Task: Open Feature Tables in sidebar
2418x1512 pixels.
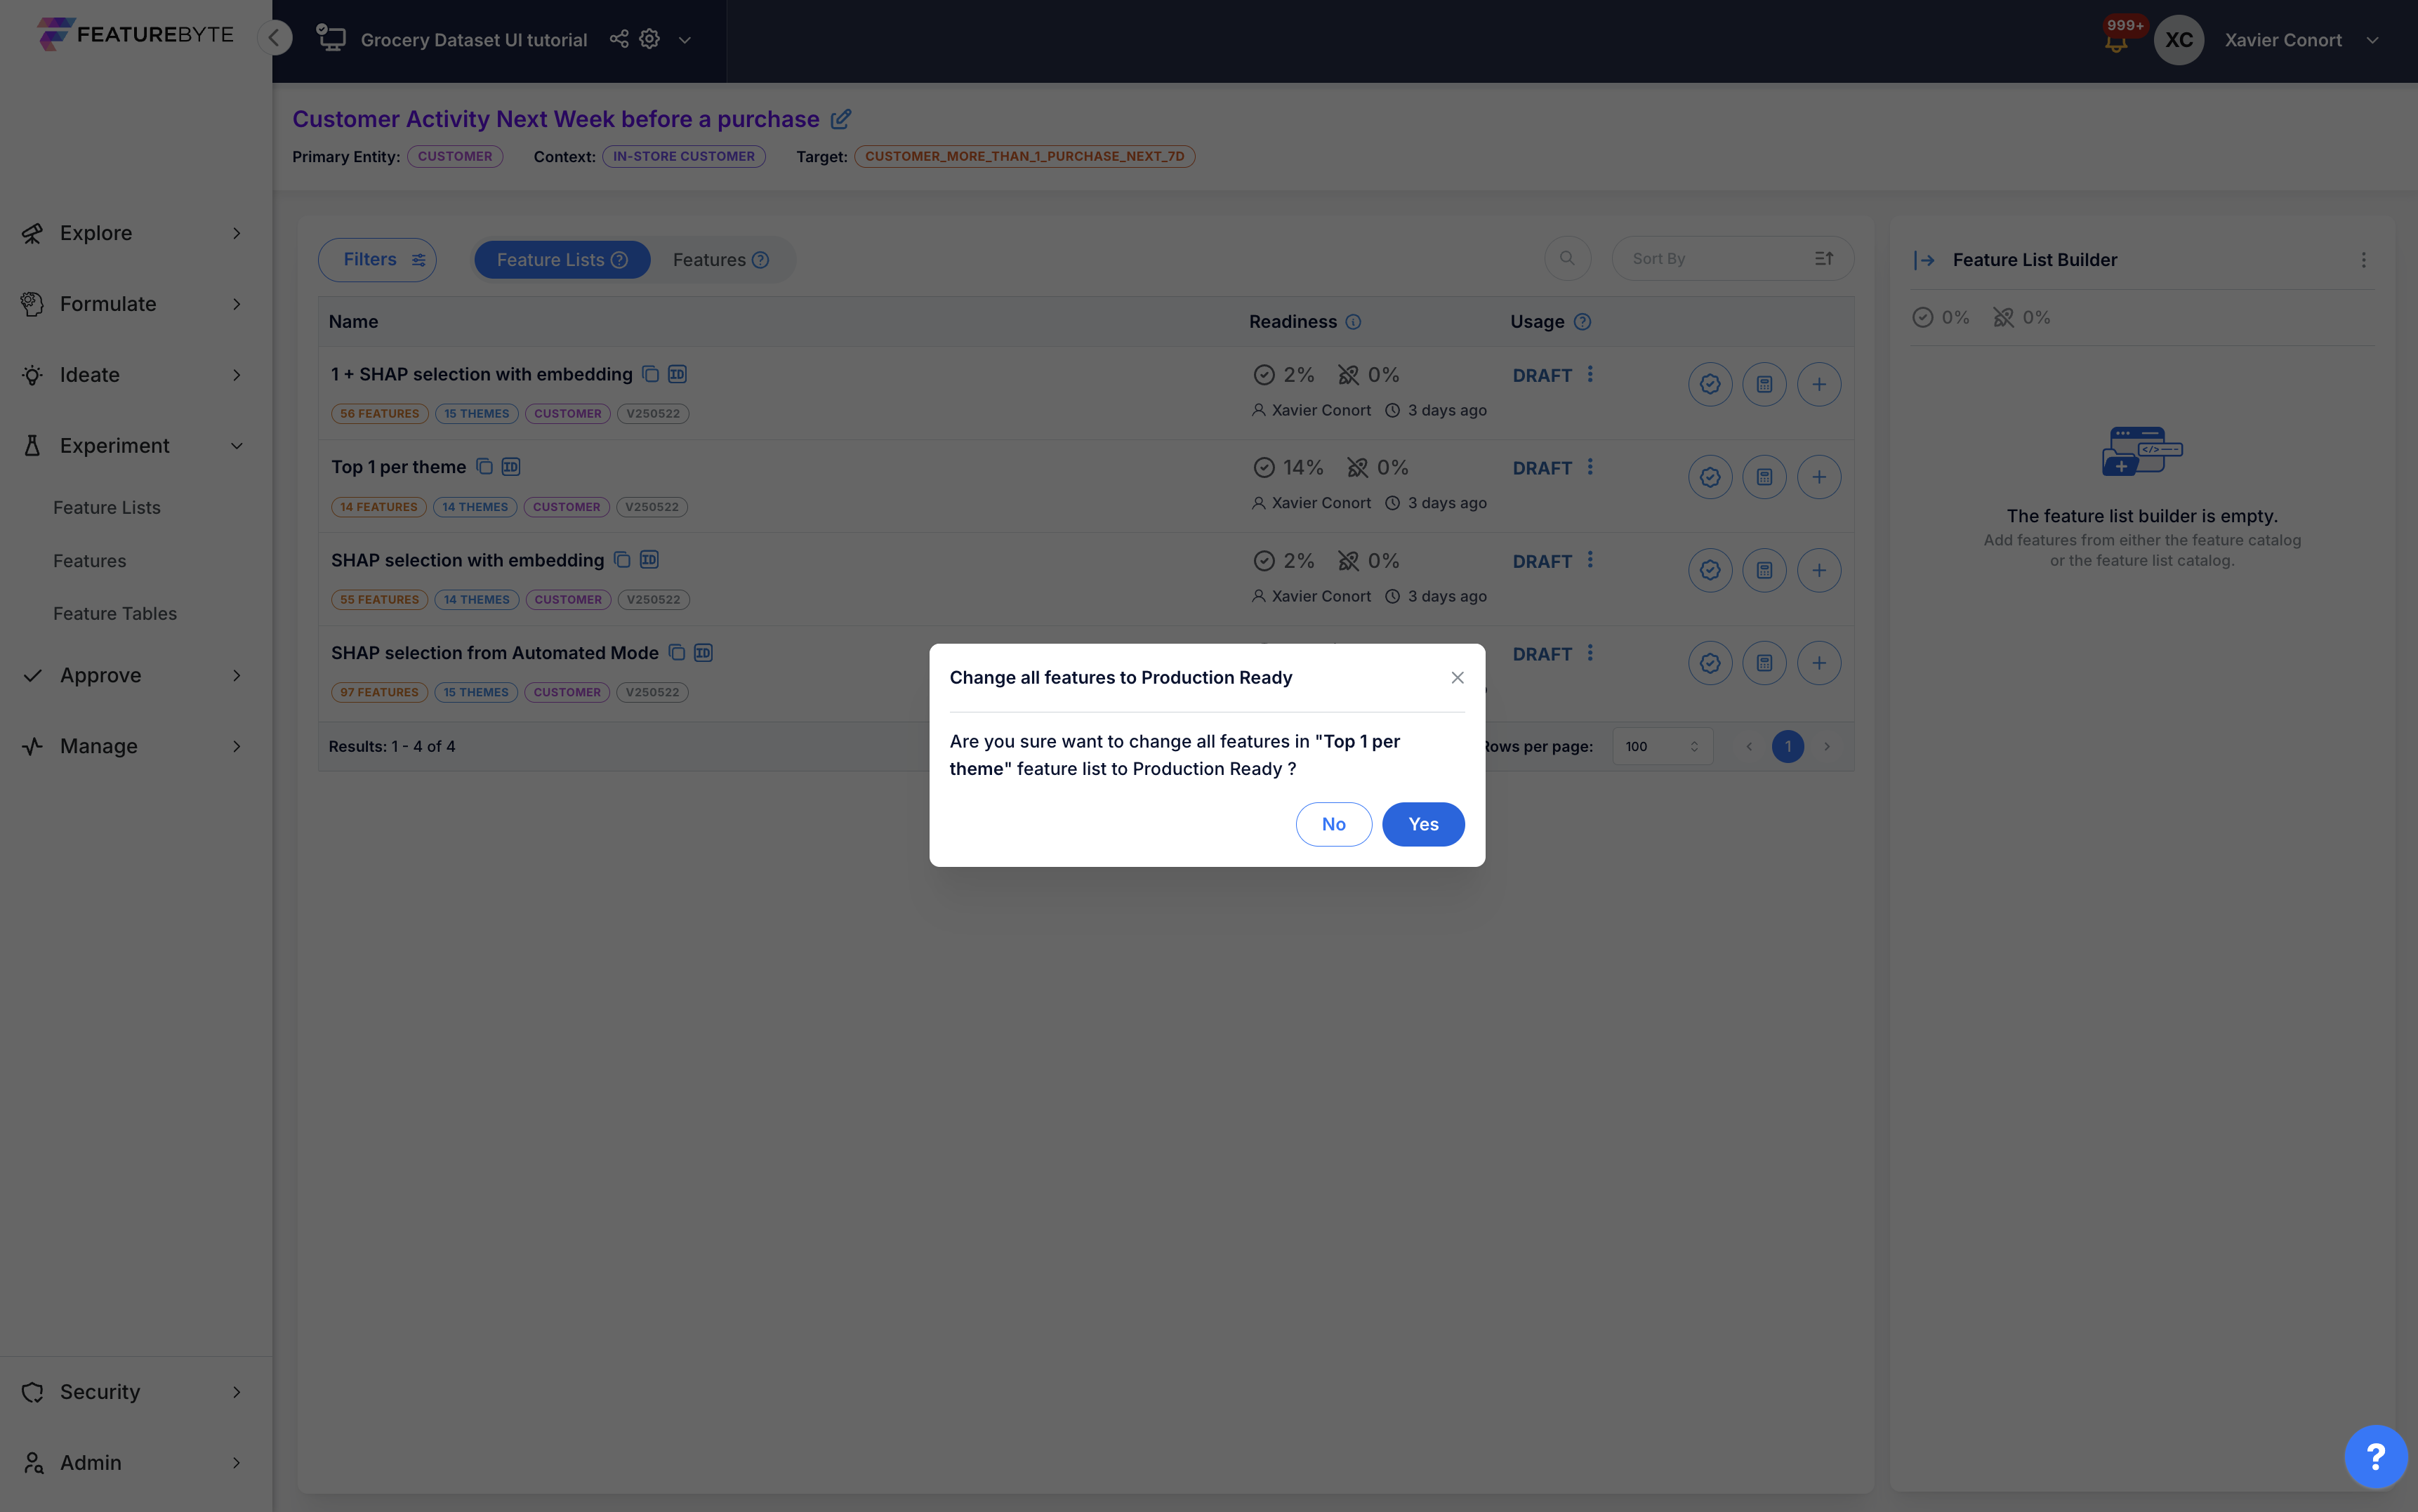Action: tap(115, 614)
